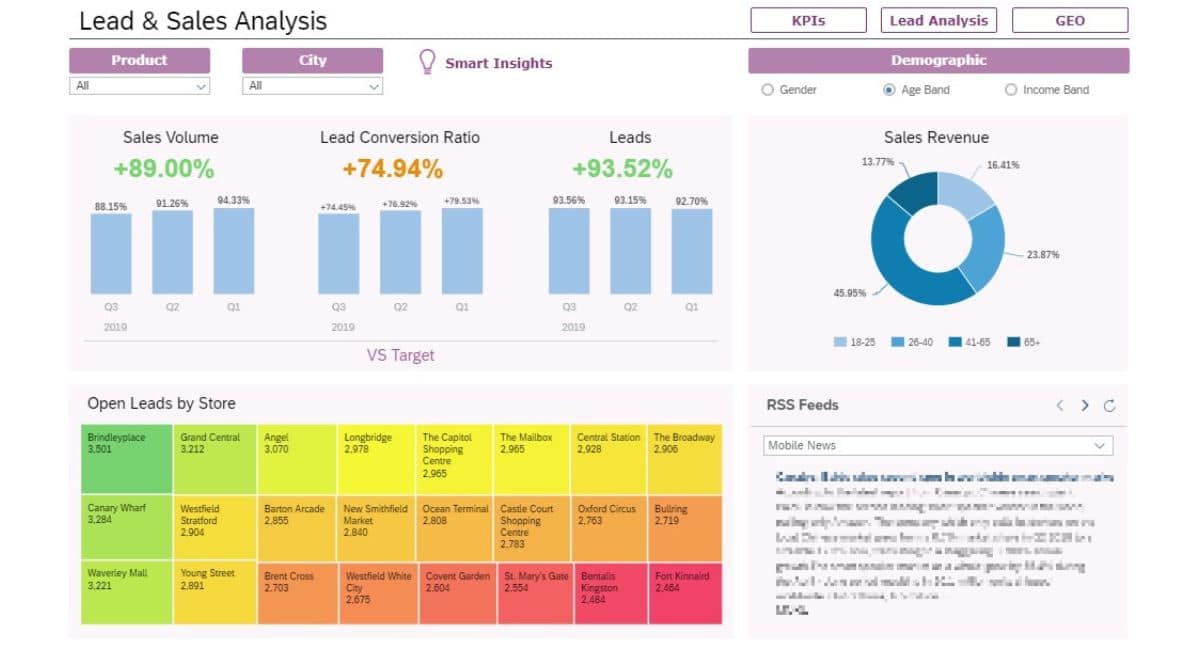Open the Product filter dropdown
Image resolution: width=1200 pixels, height=650 pixels.
click(140, 86)
